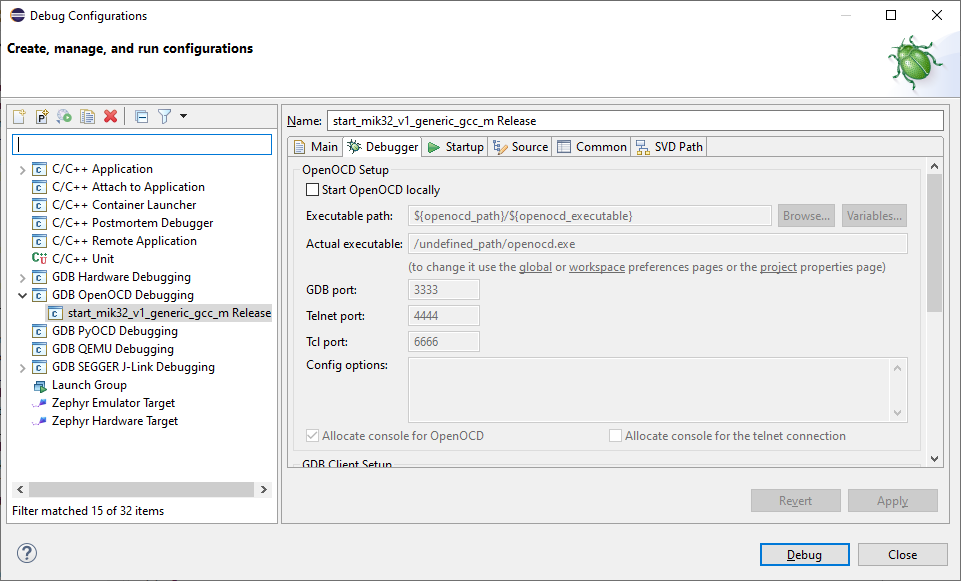Click the New launch configuration icon
Viewport: 961px width, 581px height.
(19, 117)
